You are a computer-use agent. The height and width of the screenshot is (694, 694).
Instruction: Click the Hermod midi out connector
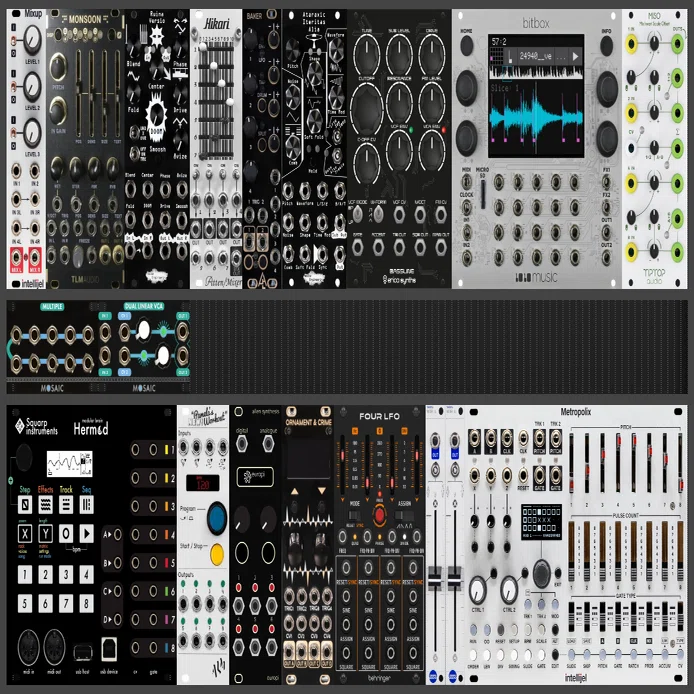pos(55,647)
